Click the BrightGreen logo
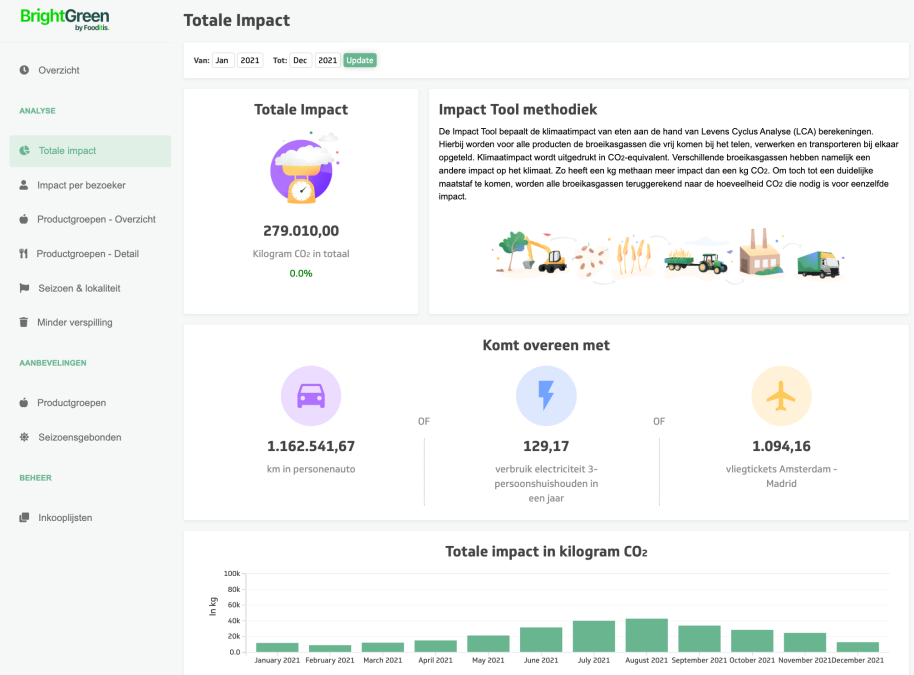The width and height of the screenshot is (914, 675). point(65,19)
